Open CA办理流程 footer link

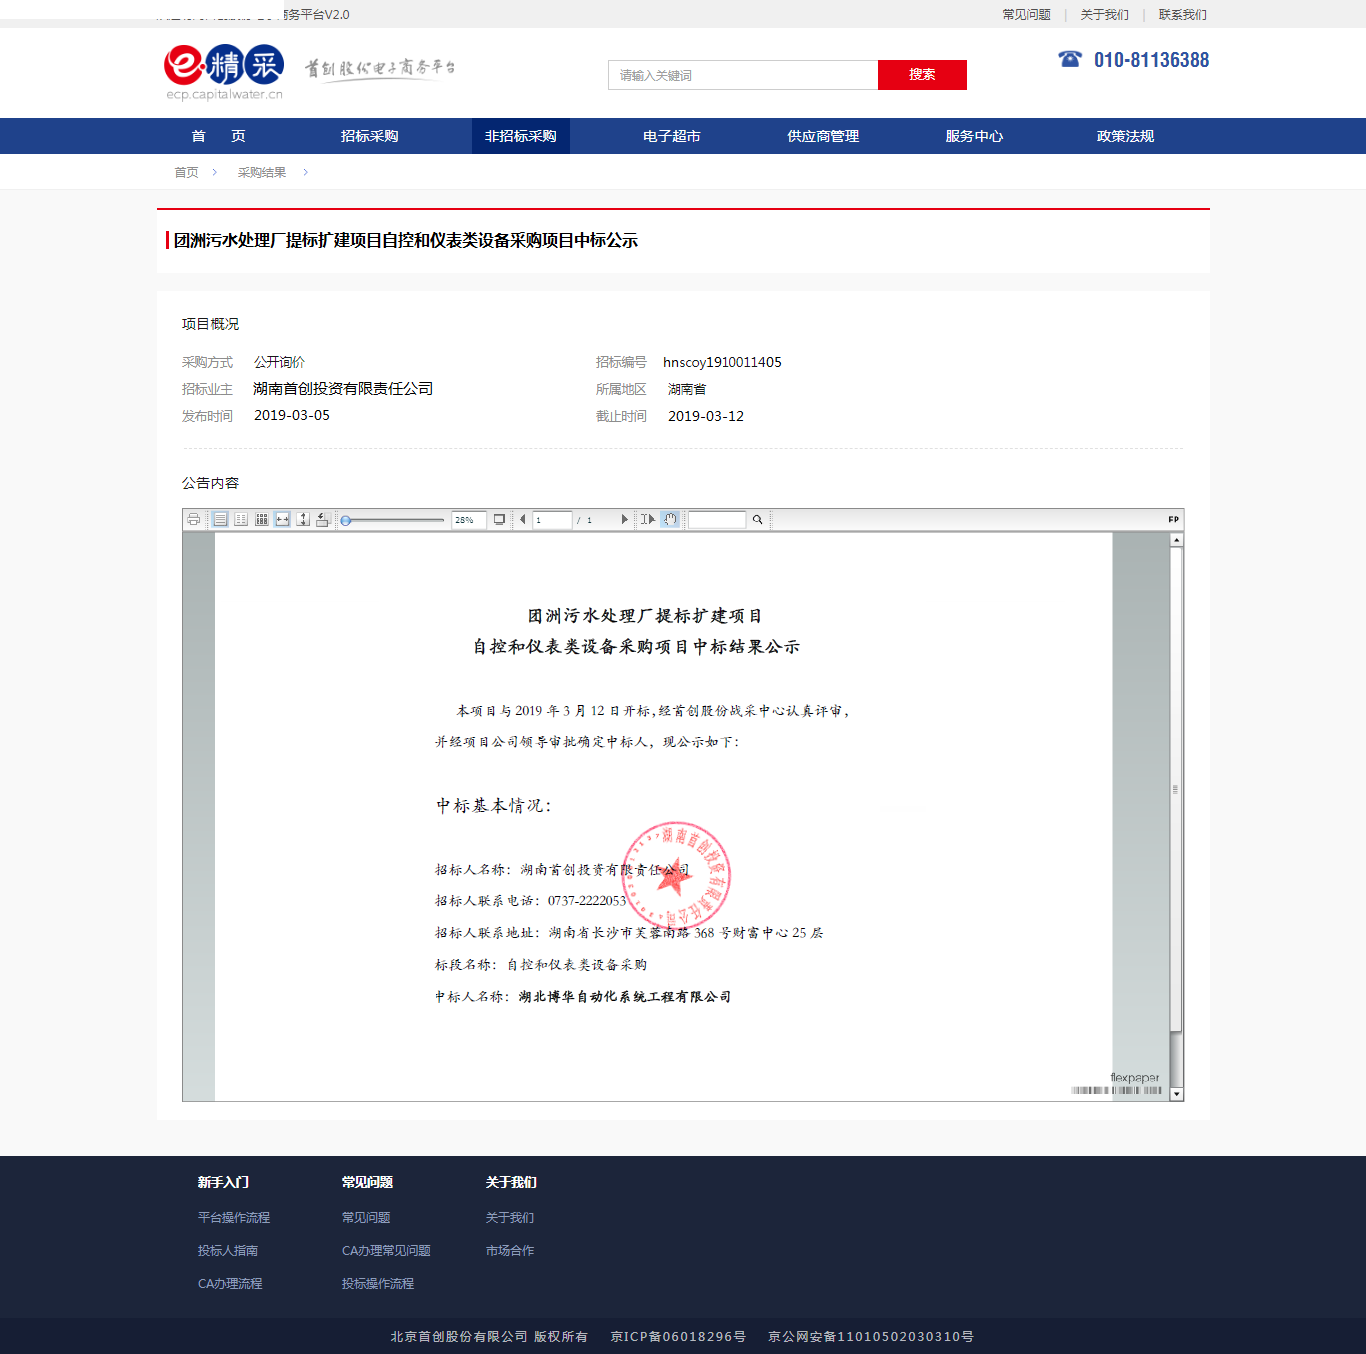point(230,1284)
